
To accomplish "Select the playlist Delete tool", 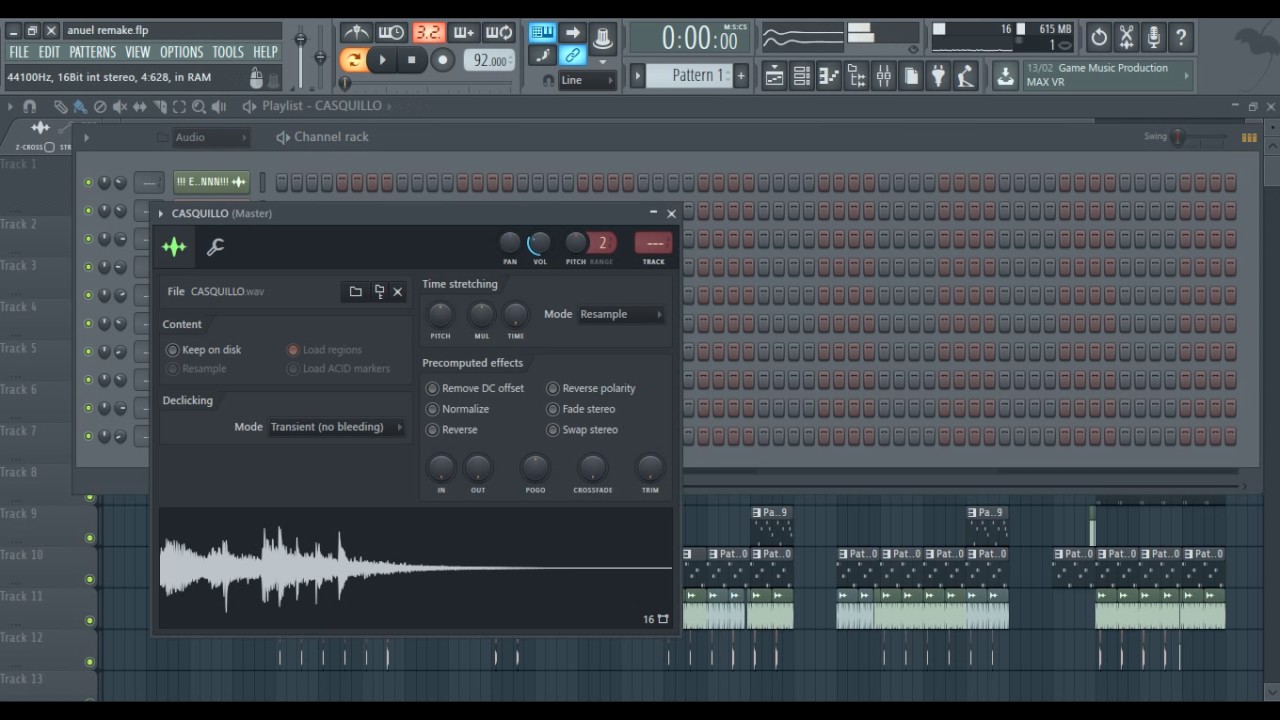I will coord(100,106).
